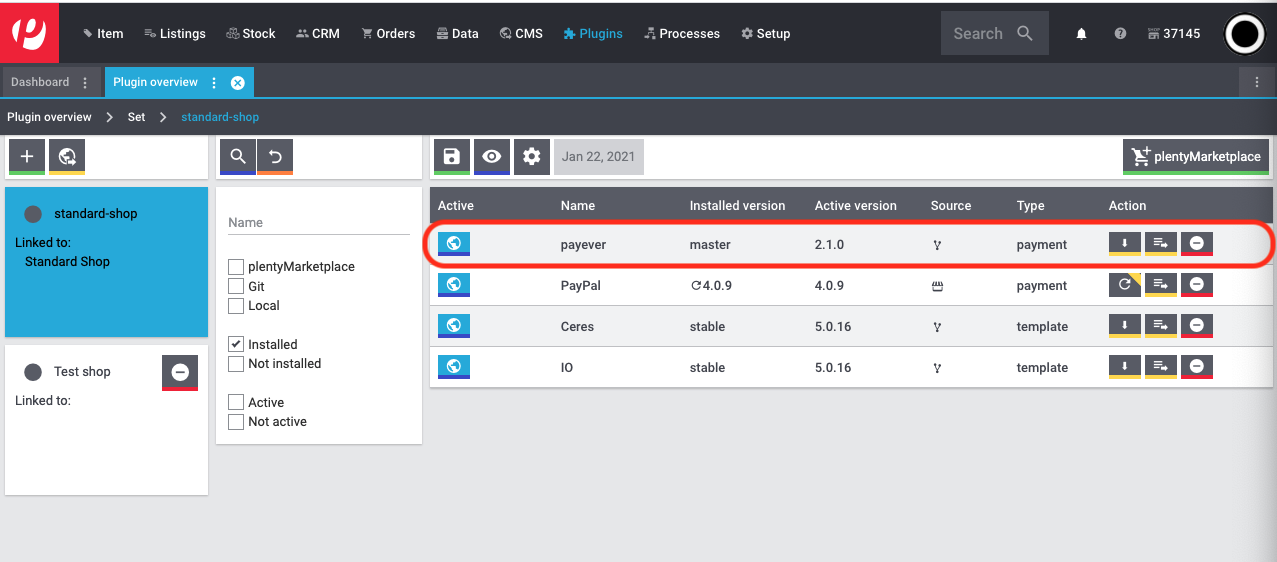The image size is (1277, 562).
Task: Open the Dashboard tab options dots
Action: coord(85,82)
